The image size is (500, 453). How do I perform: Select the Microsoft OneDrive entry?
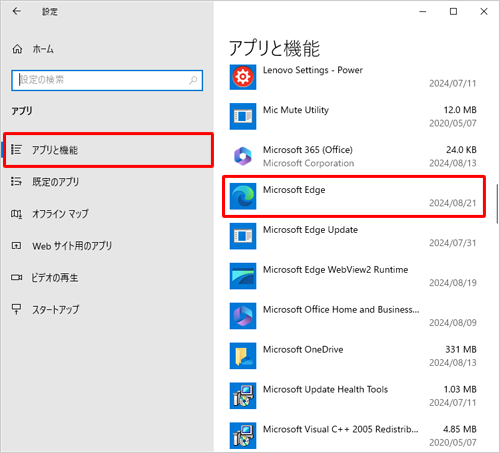353,356
